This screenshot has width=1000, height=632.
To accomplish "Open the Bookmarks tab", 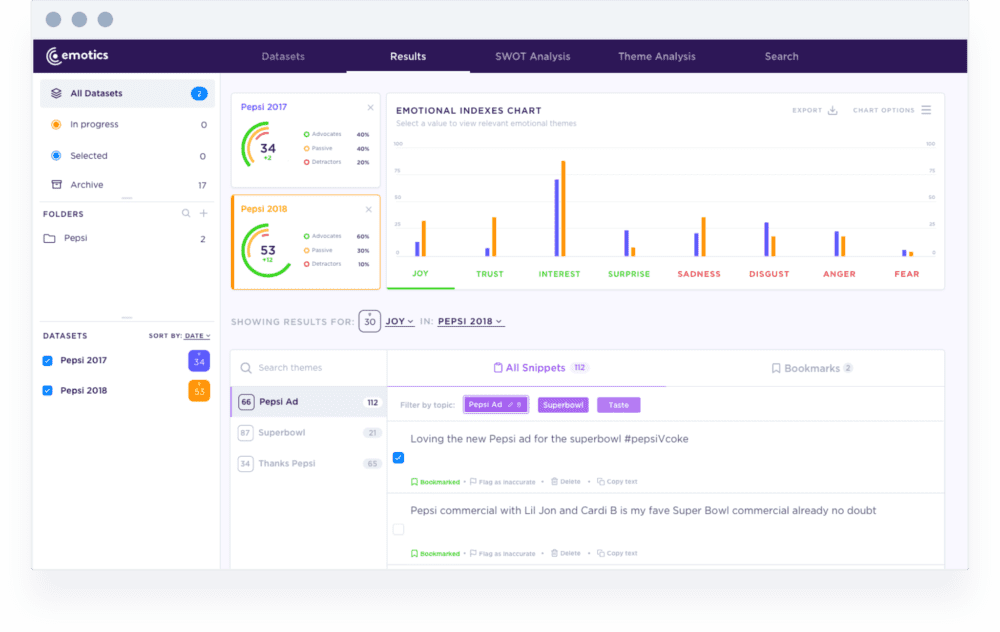I will coord(812,368).
